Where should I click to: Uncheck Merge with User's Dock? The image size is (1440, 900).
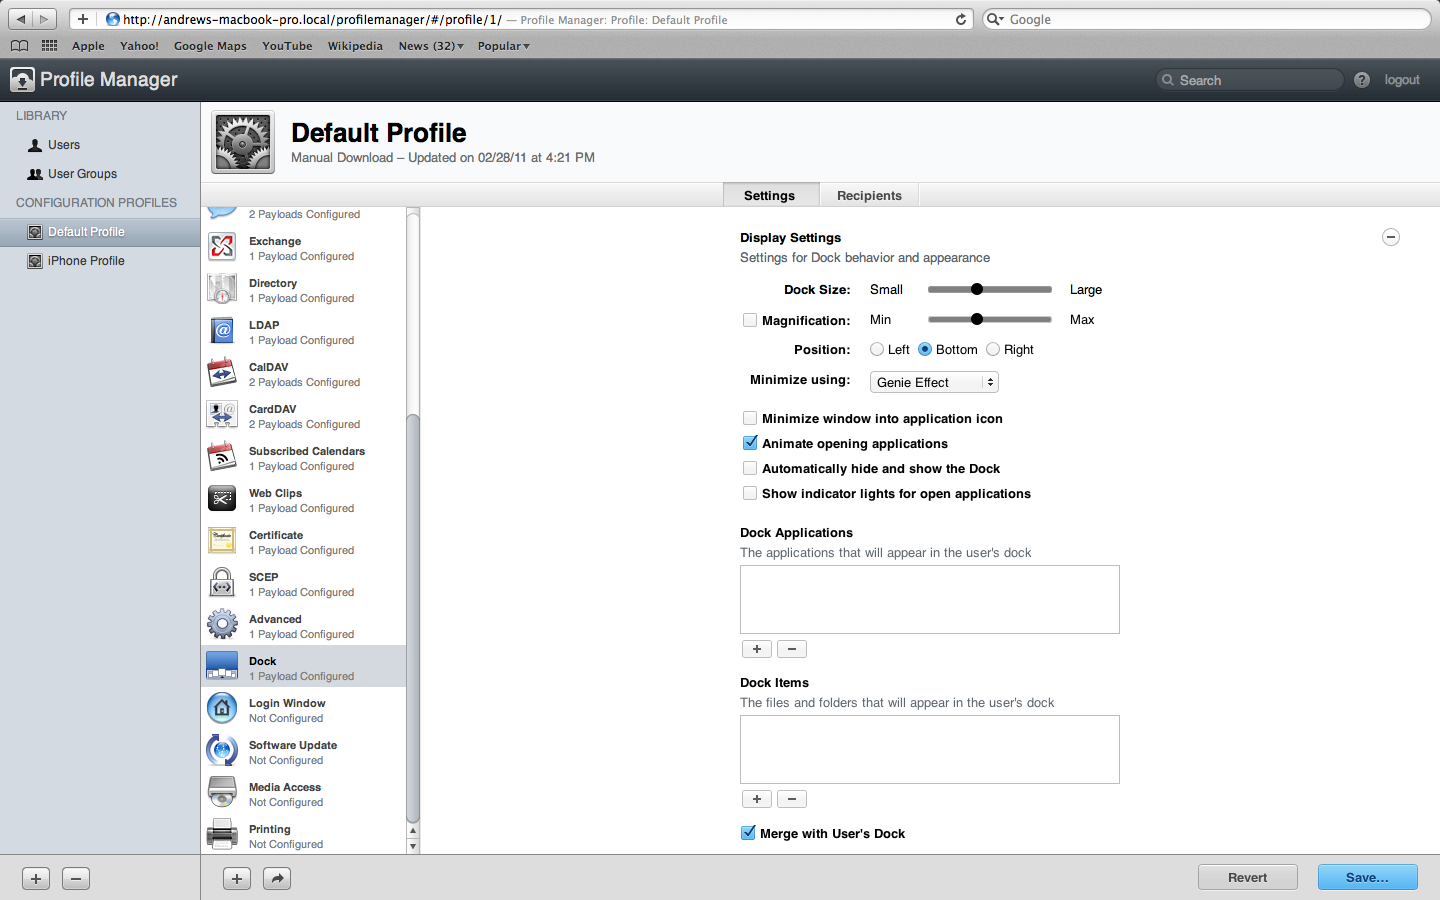click(748, 833)
